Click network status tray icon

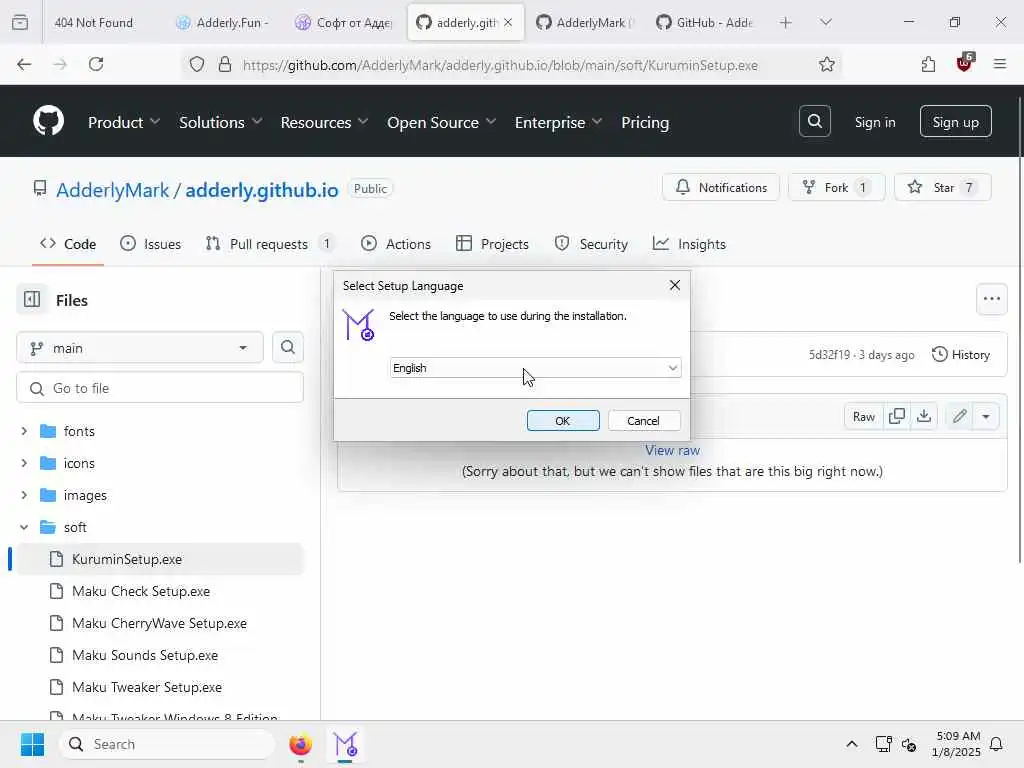pos(883,744)
